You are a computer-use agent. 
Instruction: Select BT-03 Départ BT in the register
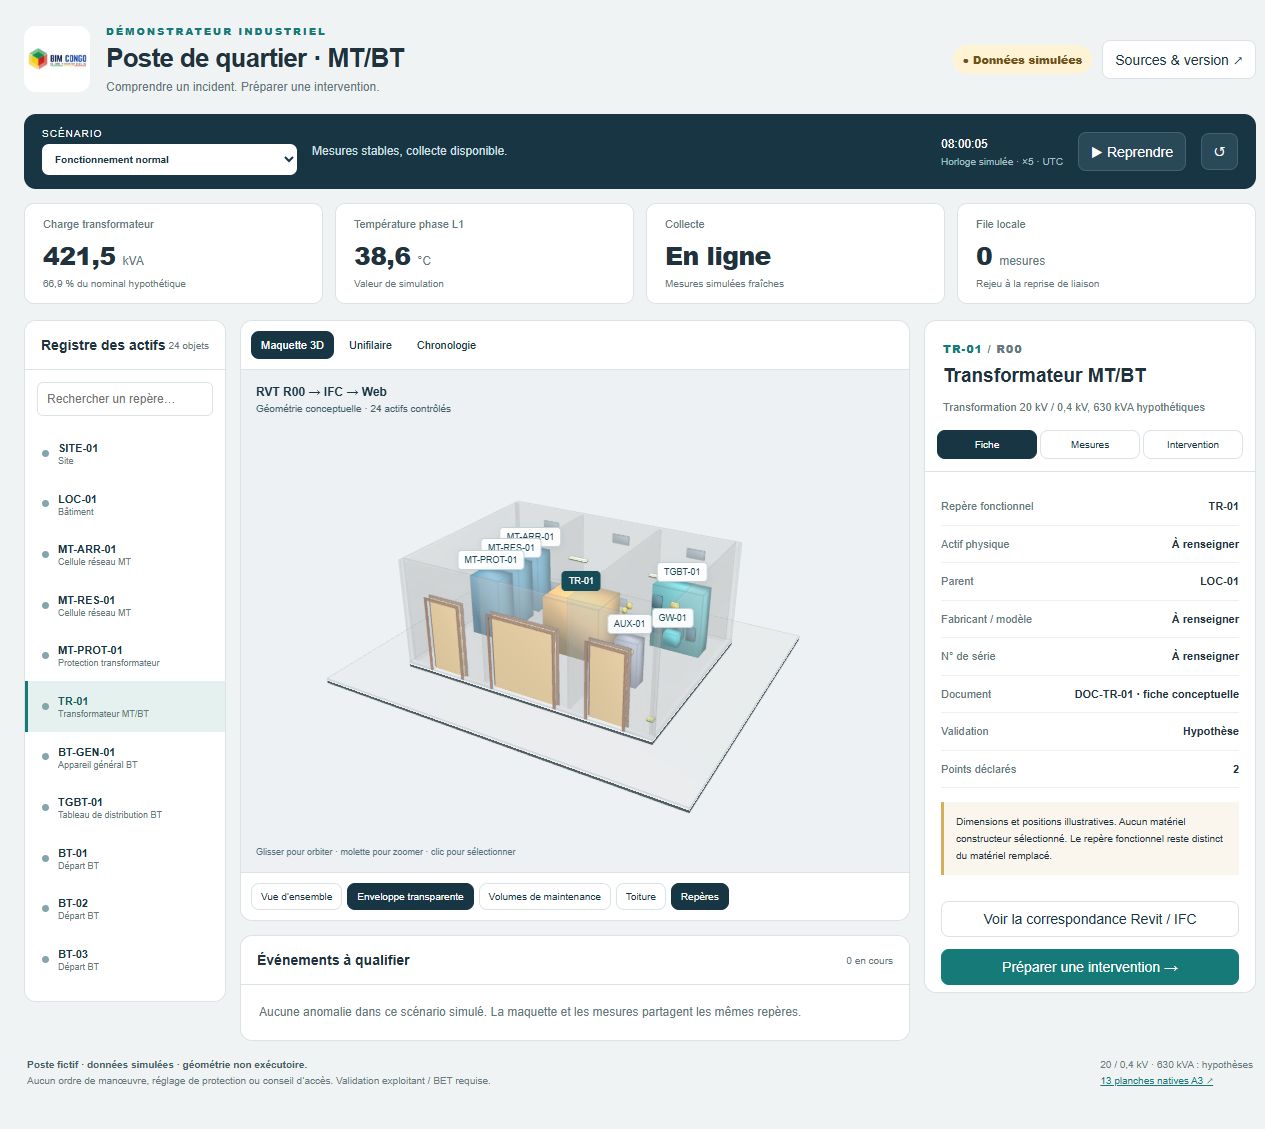coord(125,960)
